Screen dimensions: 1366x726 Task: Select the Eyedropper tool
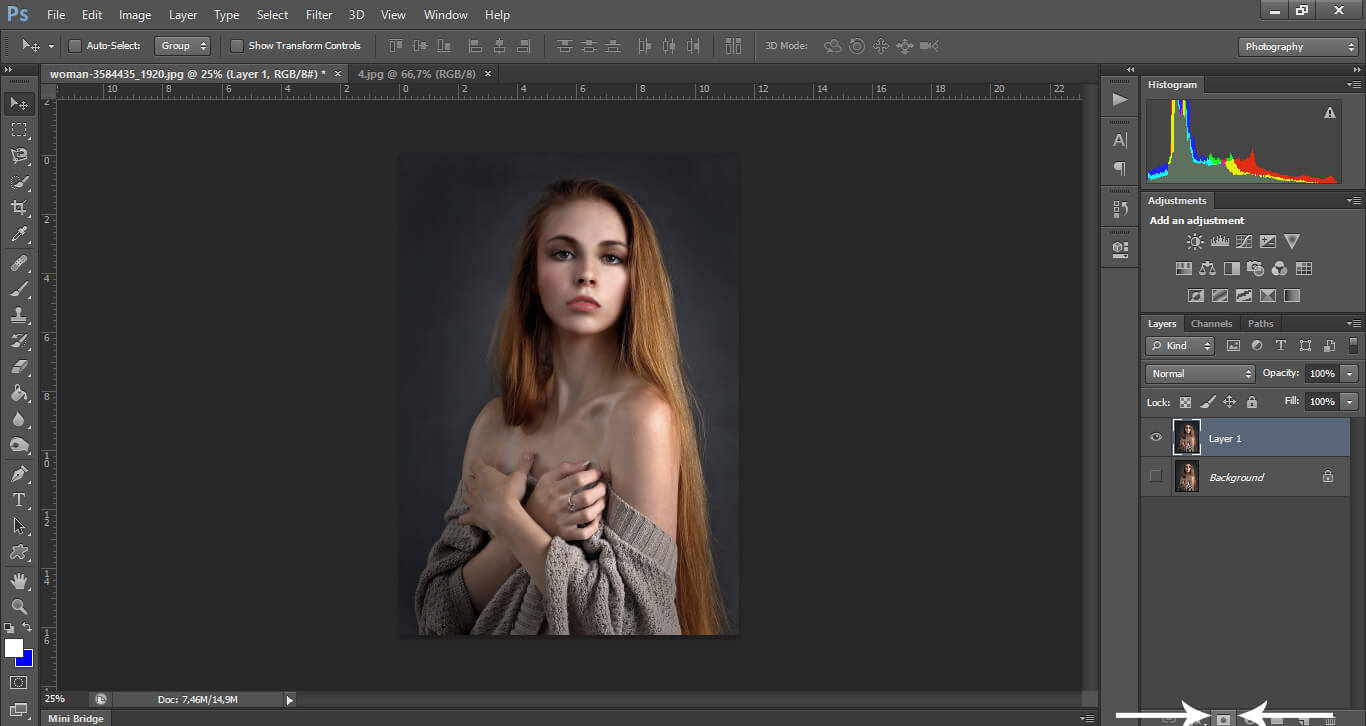click(x=19, y=235)
